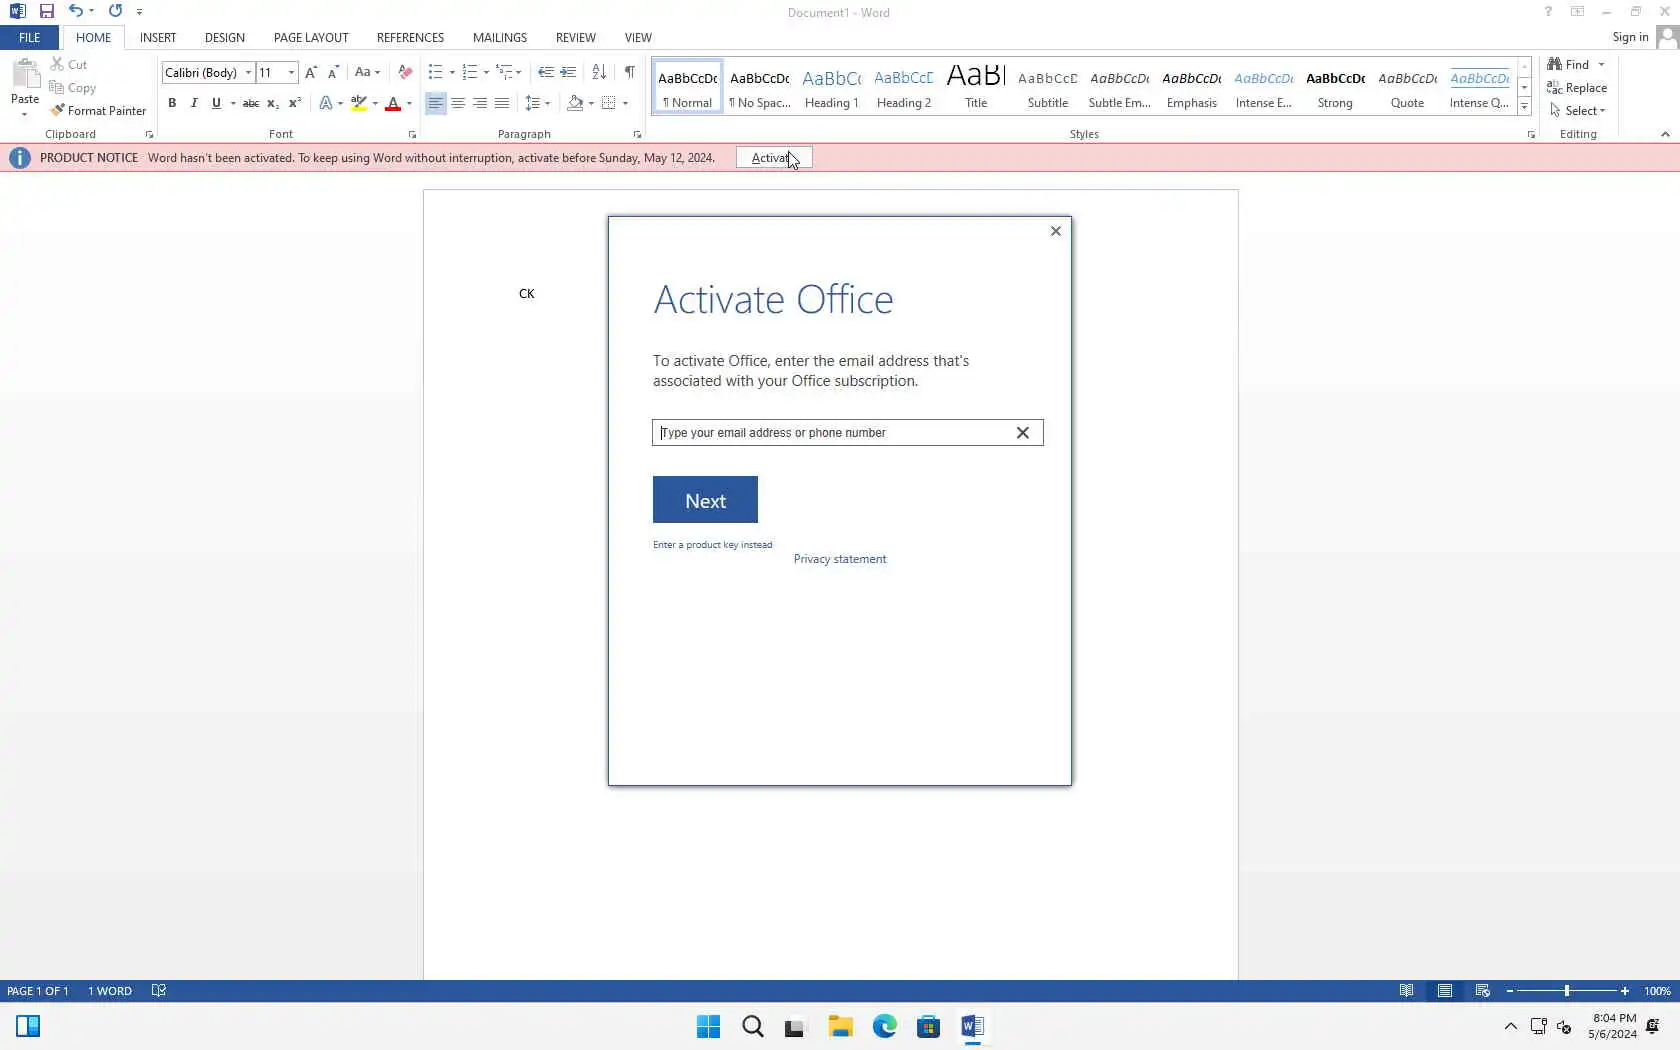Switch to REFERENCES ribbon tab
The image size is (1680, 1050).
(x=410, y=37)
